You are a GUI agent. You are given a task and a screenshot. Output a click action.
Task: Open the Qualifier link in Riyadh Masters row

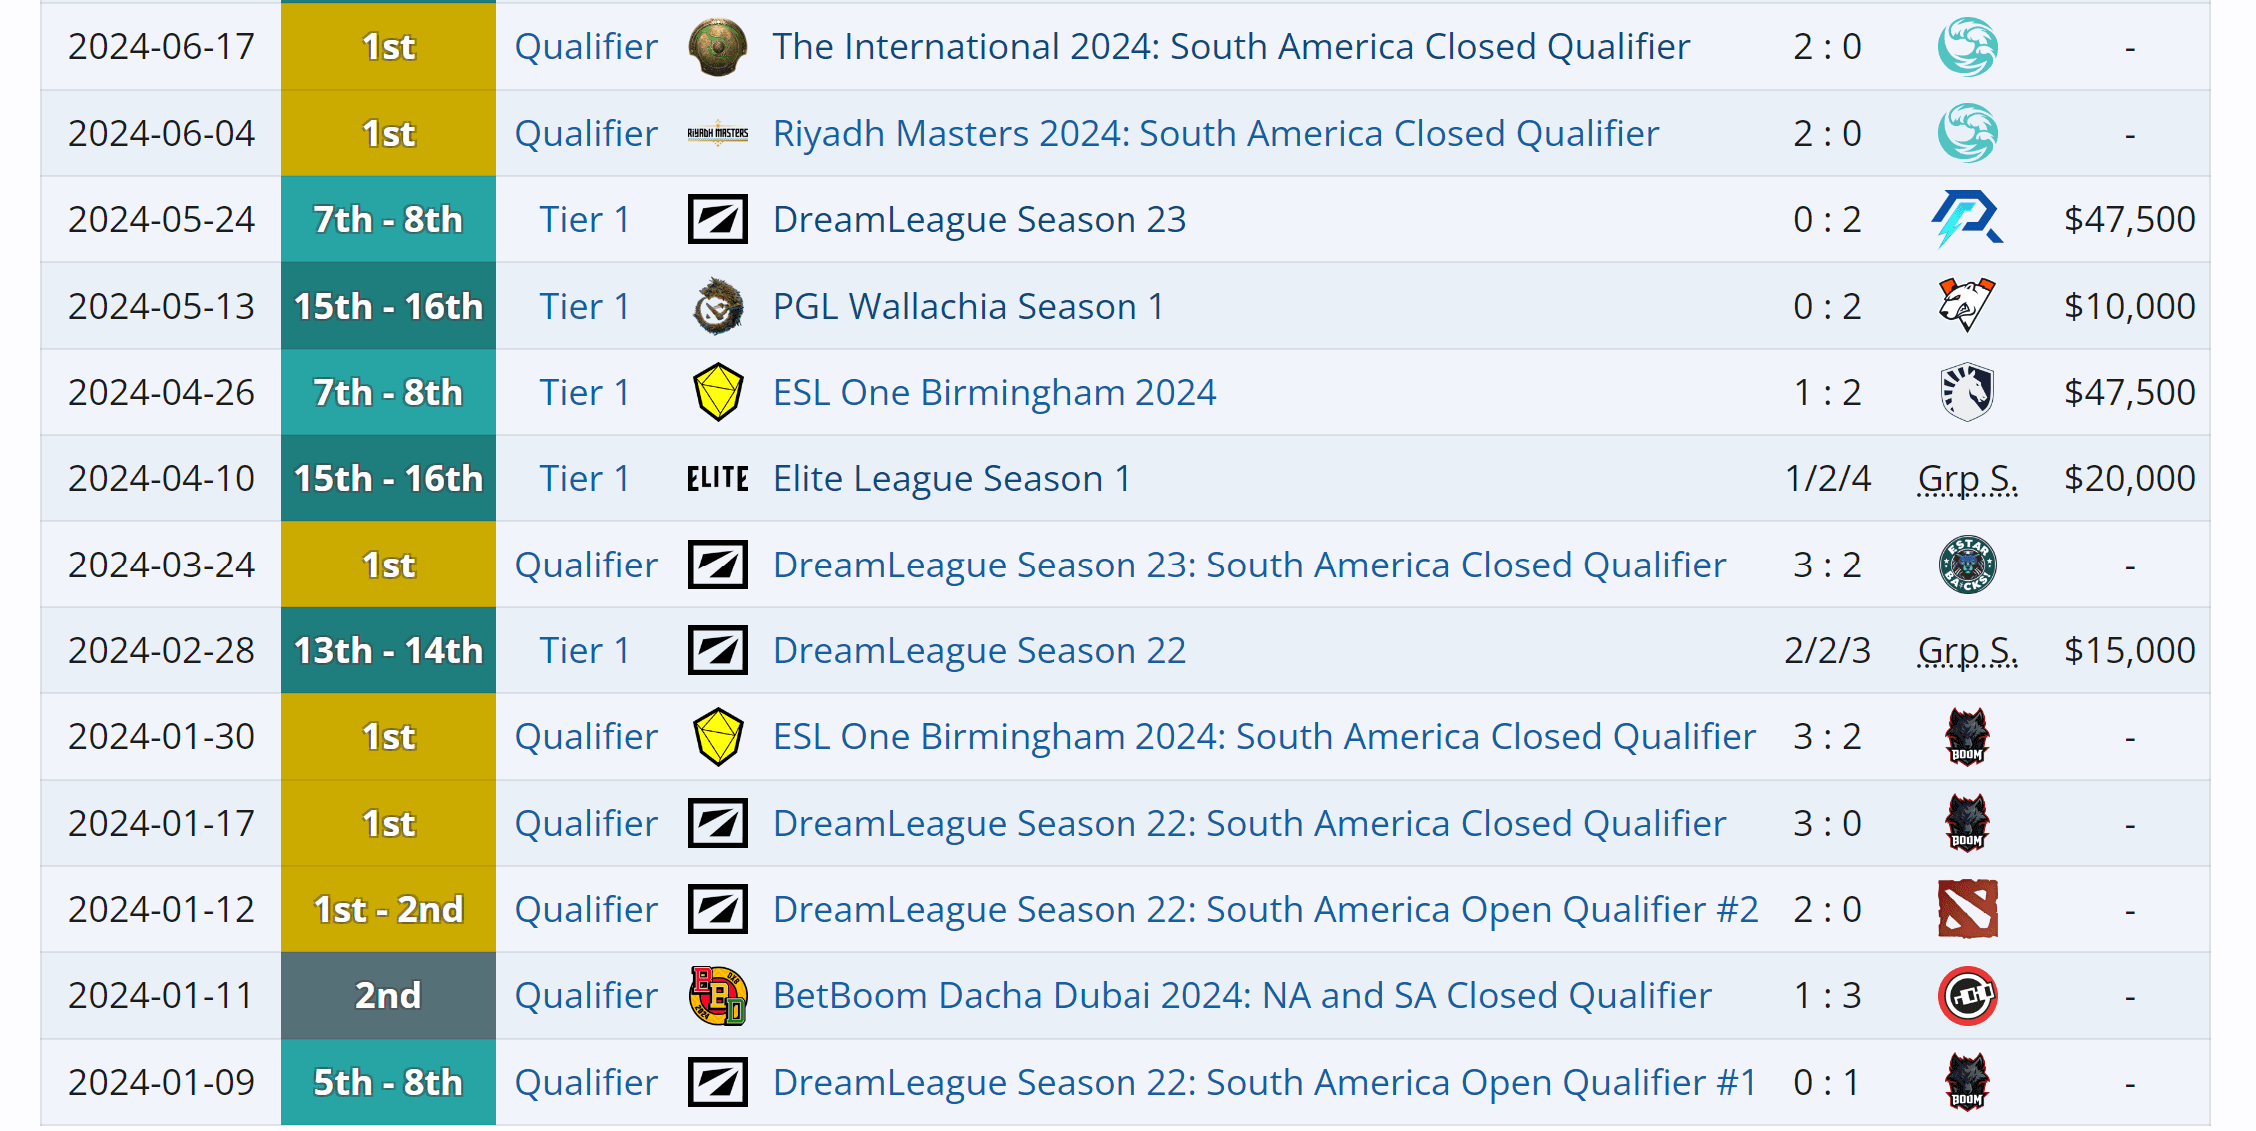(584, 132)
